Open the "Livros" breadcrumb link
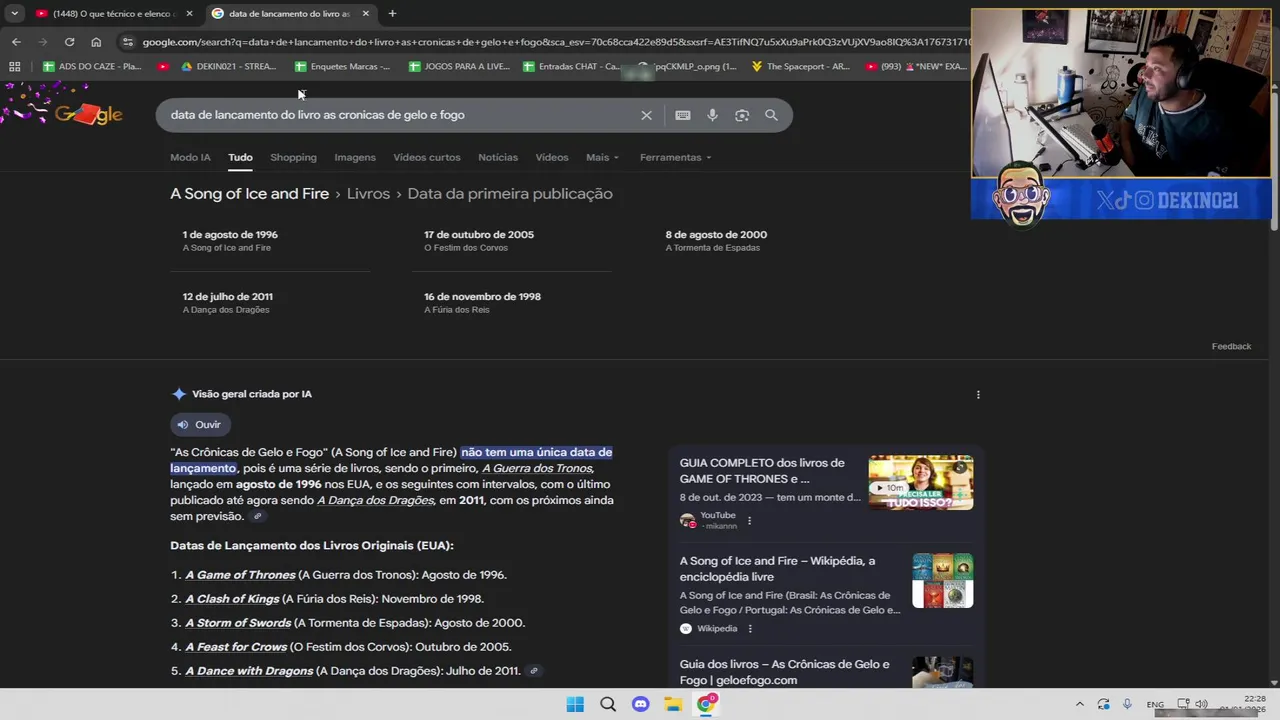The image size is (1280, 720). (368, 194)
